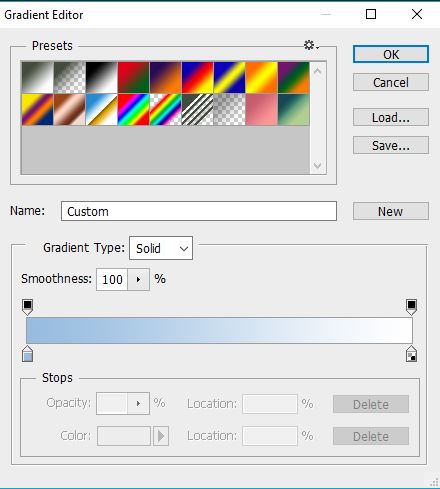The width and height of the screenshot is (440, 489).
Task: Choose the copper gradient preset
Action: pyautogui.click(x=69, y=109)
